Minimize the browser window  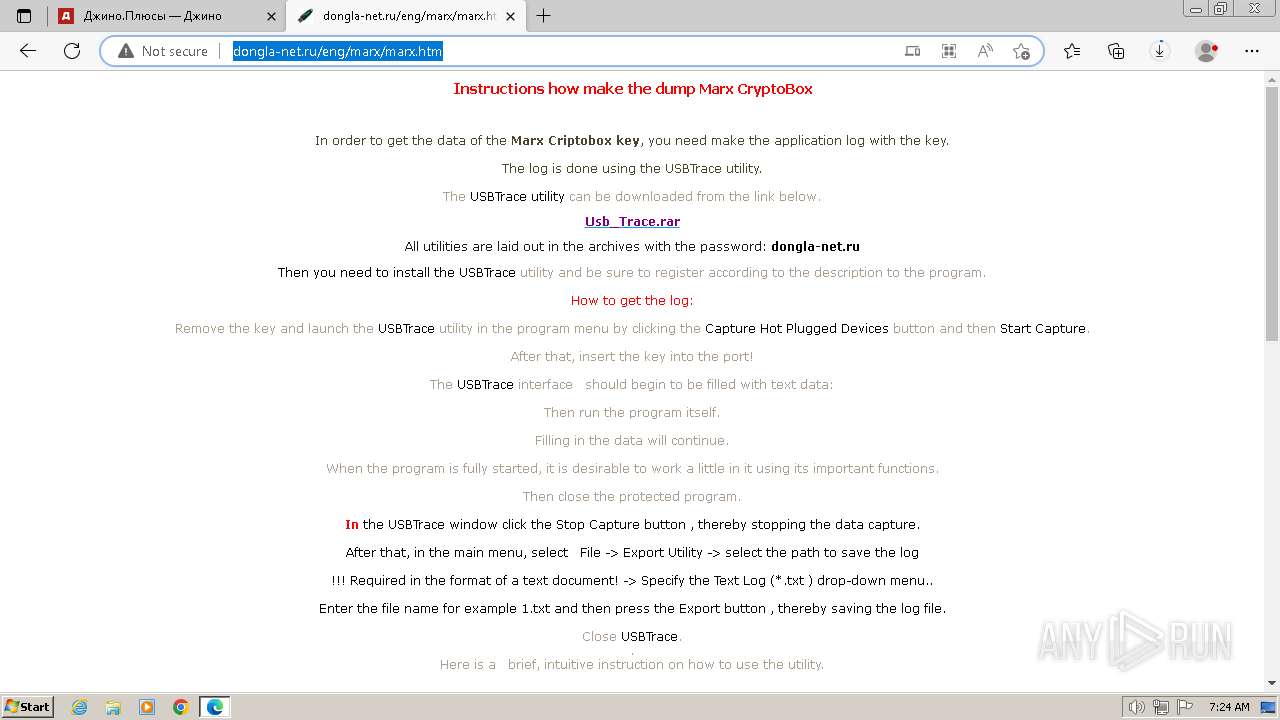(1197, 8)
